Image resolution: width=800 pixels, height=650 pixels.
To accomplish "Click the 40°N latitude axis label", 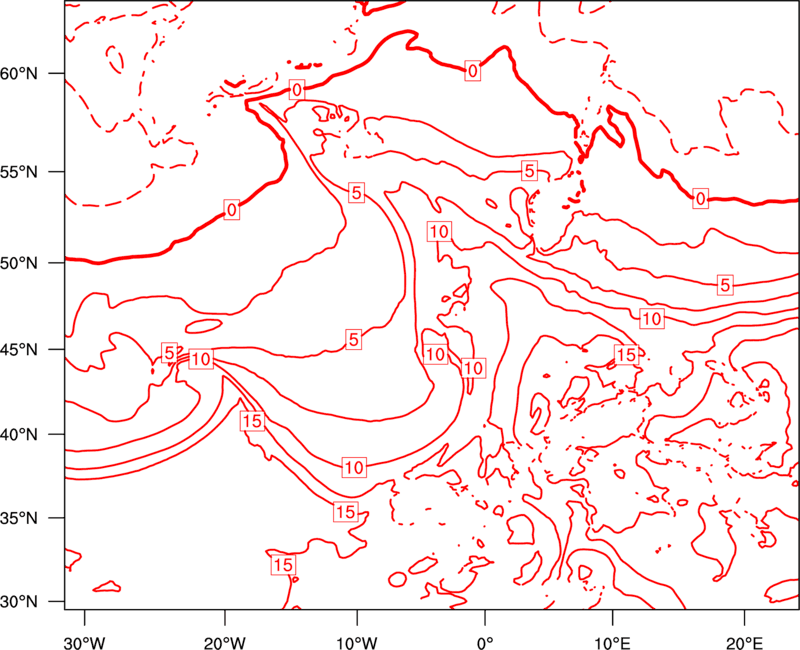I will [19, 435].
